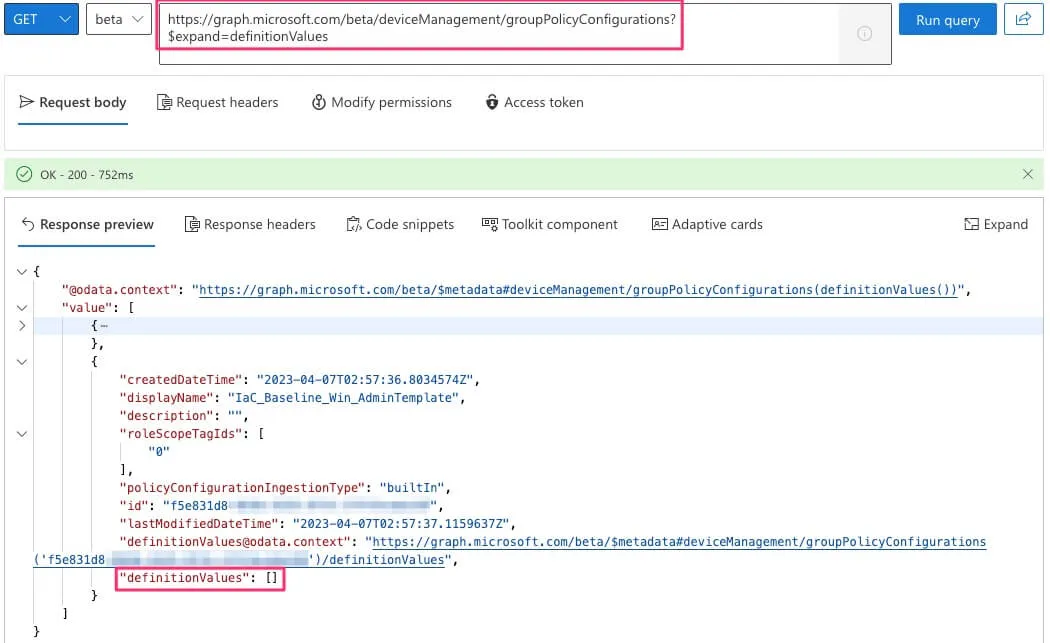Click the "0" role scope tag value
Screen dimensions: 1050x643
[159, 451]
